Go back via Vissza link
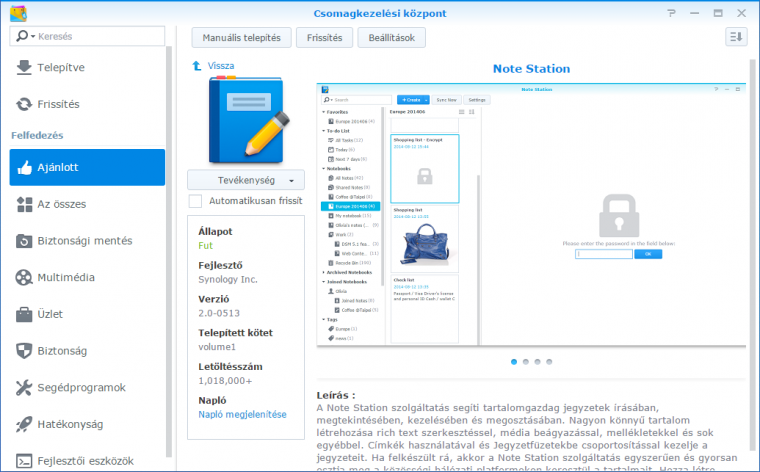 [x=221, y=66]
